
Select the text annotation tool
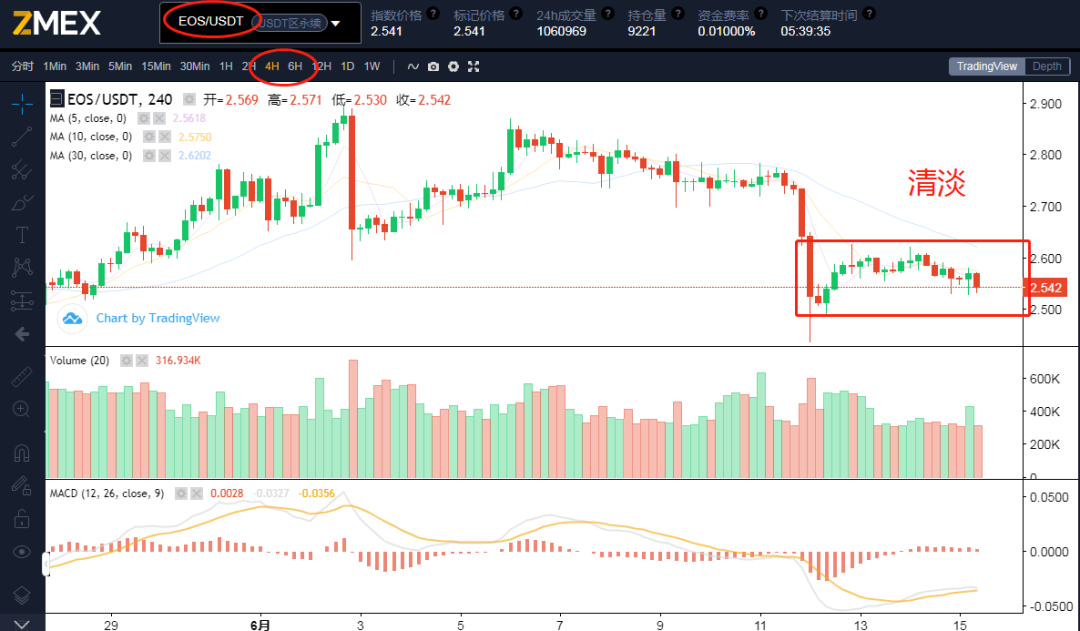point(21,235)
